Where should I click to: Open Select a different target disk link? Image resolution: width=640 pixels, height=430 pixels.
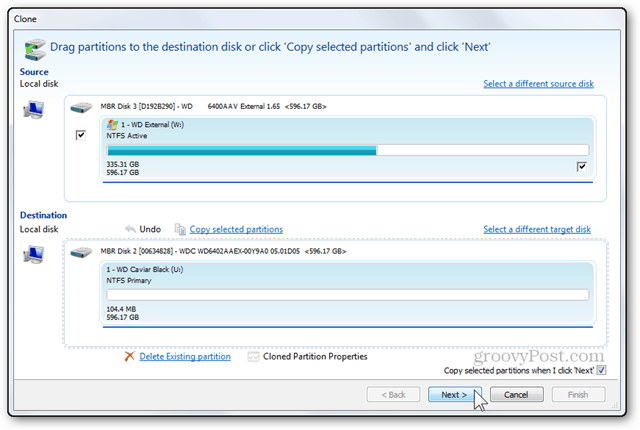point(537,229)
